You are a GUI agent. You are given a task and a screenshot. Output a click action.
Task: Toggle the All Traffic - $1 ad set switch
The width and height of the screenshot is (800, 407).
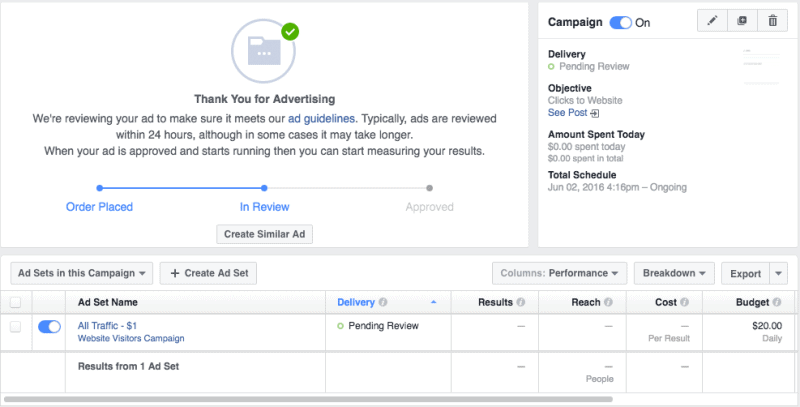49,326
